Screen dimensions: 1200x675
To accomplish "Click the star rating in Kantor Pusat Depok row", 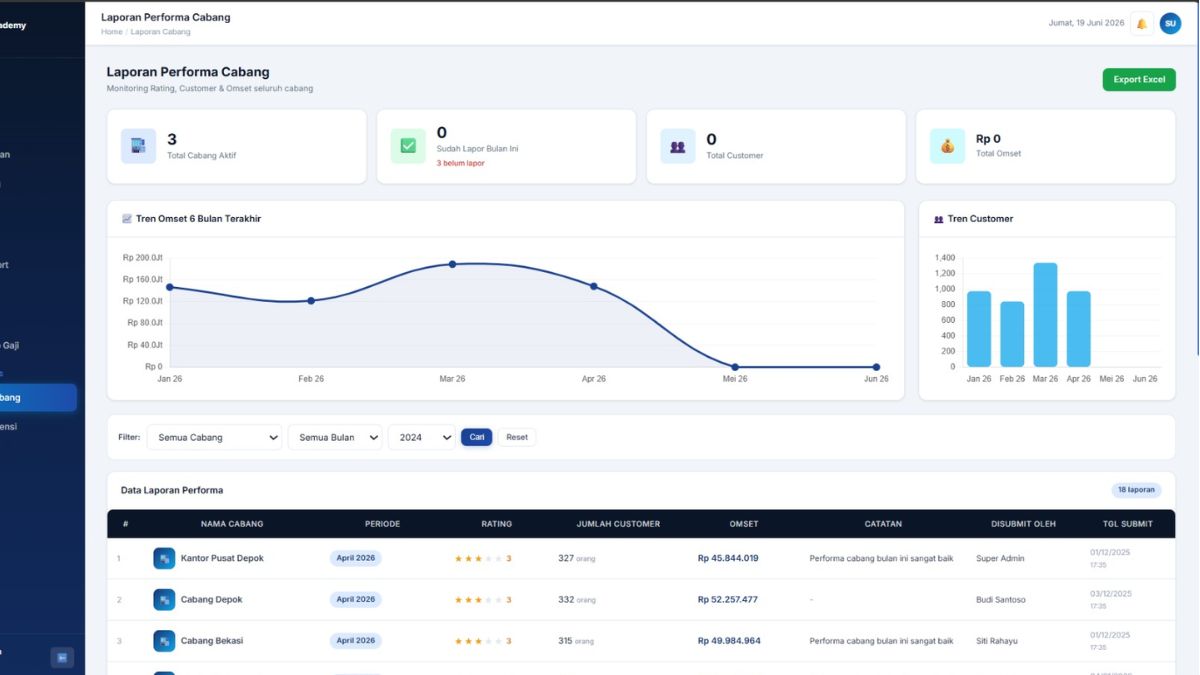I will pyautogui.click(x=483, y=558).
